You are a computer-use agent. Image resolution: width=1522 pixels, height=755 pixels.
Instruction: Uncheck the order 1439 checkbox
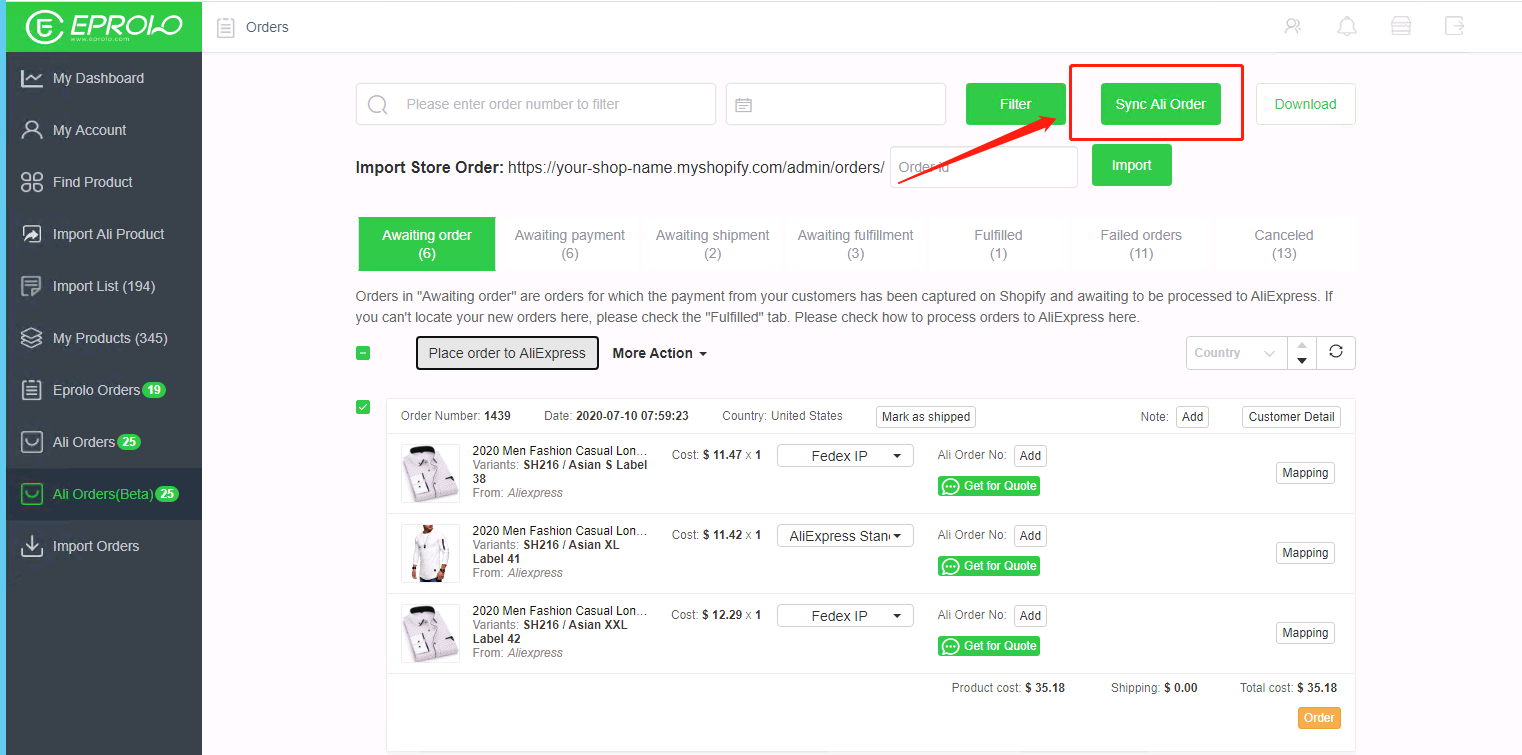(363, 407)
